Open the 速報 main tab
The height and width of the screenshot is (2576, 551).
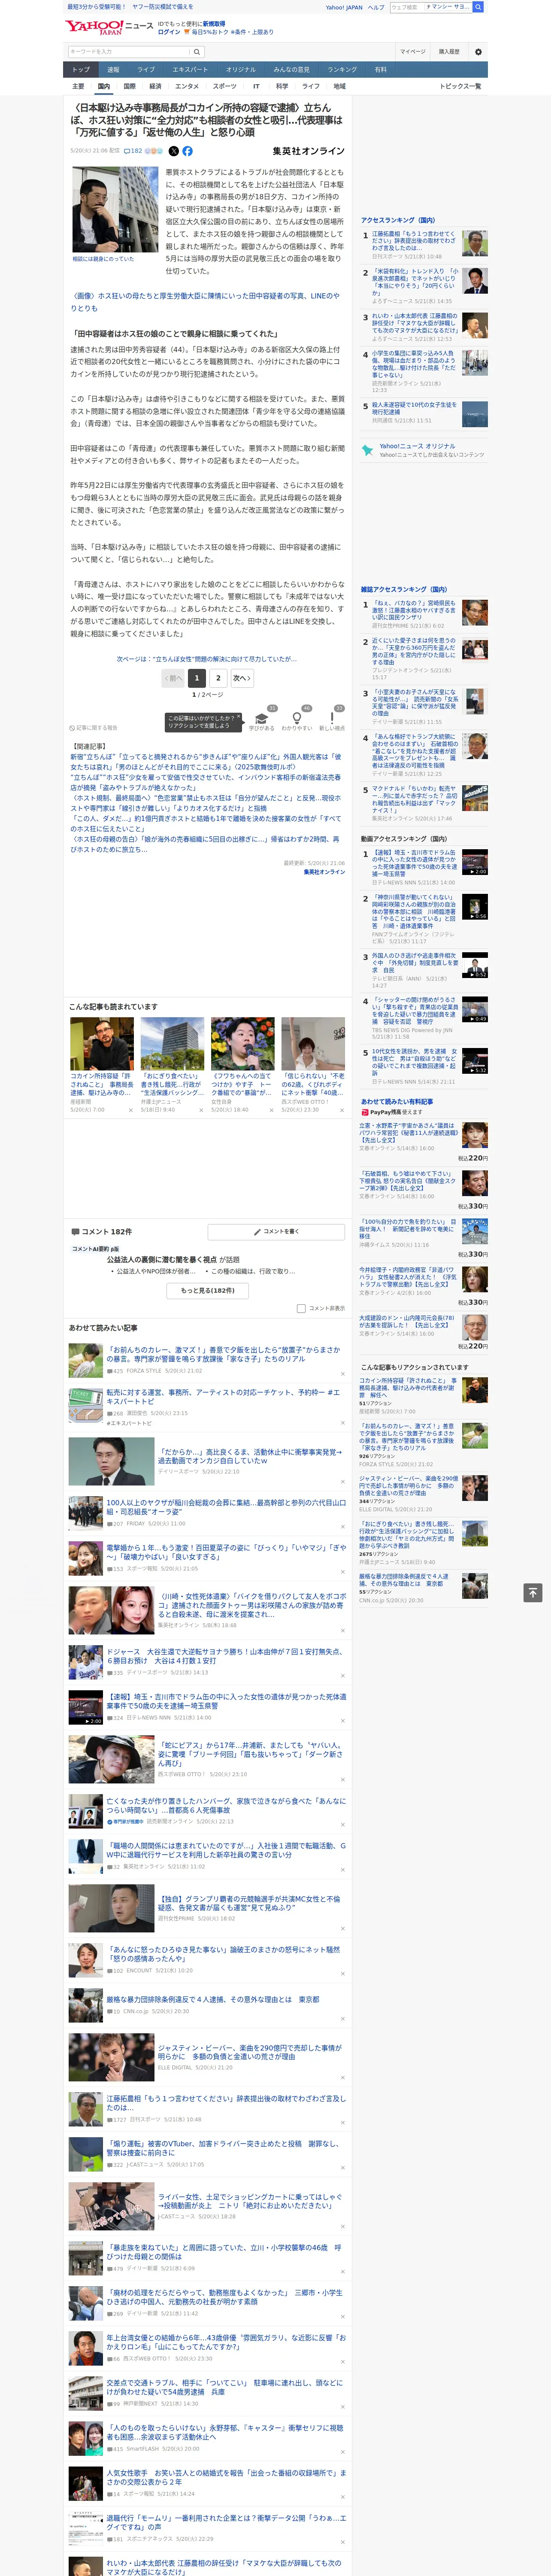click(113, 70)
